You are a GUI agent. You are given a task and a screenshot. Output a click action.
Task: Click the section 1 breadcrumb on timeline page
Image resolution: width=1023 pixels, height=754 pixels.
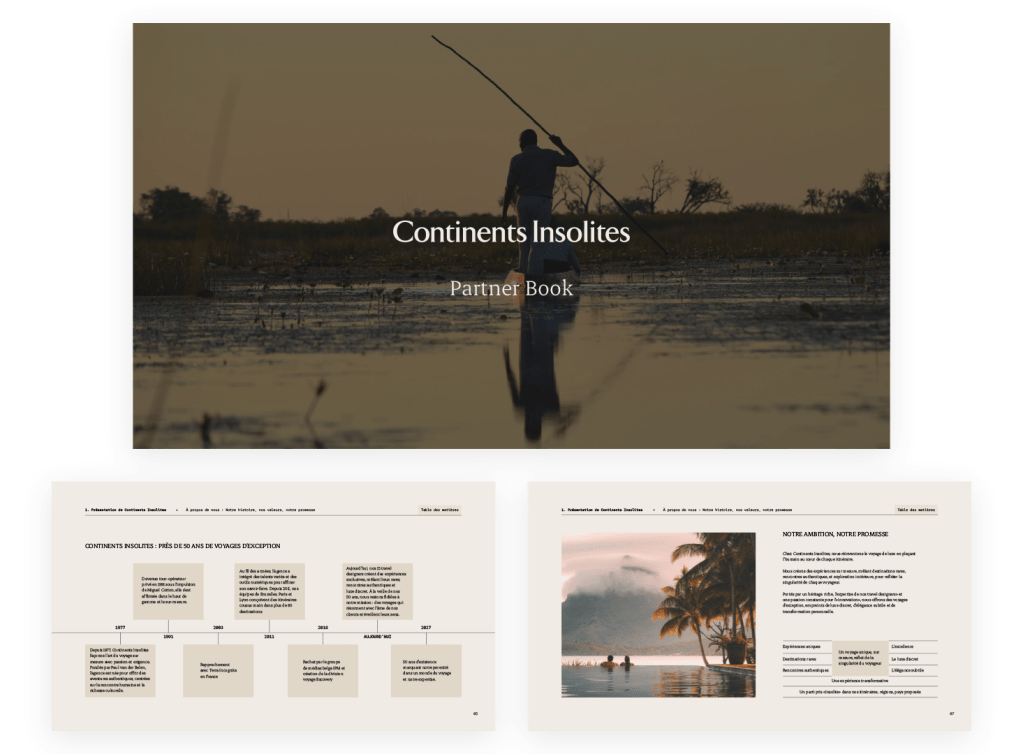point(126,509)
